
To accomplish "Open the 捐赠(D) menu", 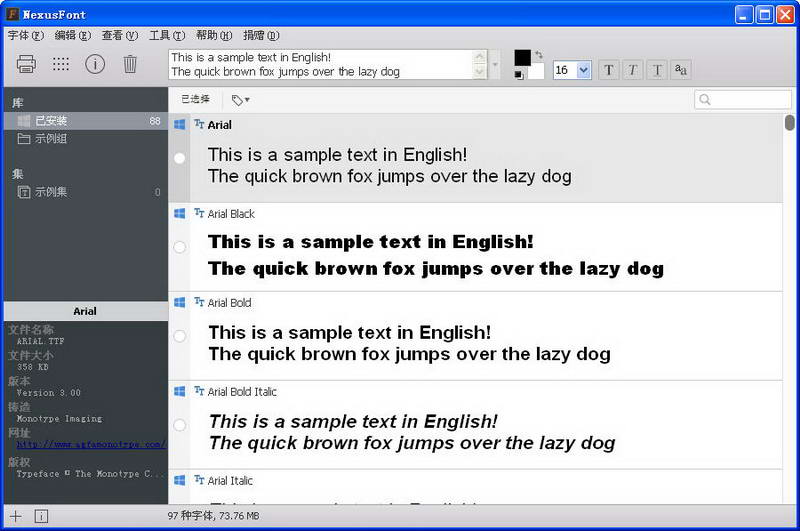I will click(x=261, y=35).
